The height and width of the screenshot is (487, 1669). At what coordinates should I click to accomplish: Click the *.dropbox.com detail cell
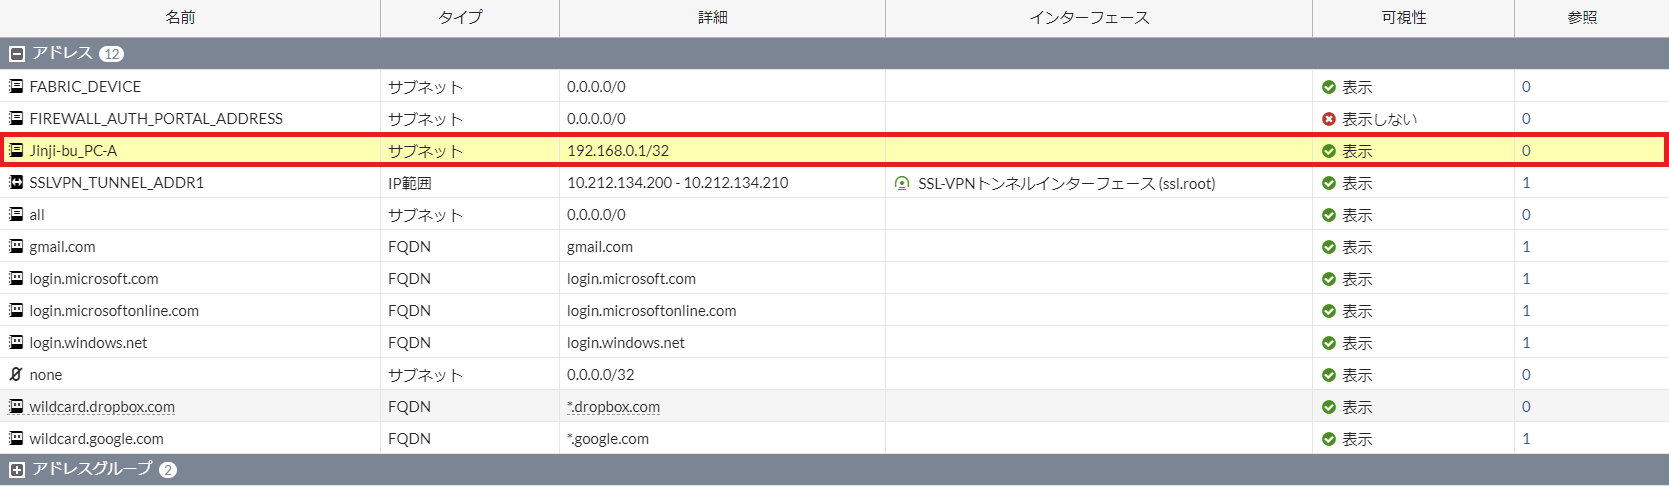pyautogui.click(x=613, y=407)
